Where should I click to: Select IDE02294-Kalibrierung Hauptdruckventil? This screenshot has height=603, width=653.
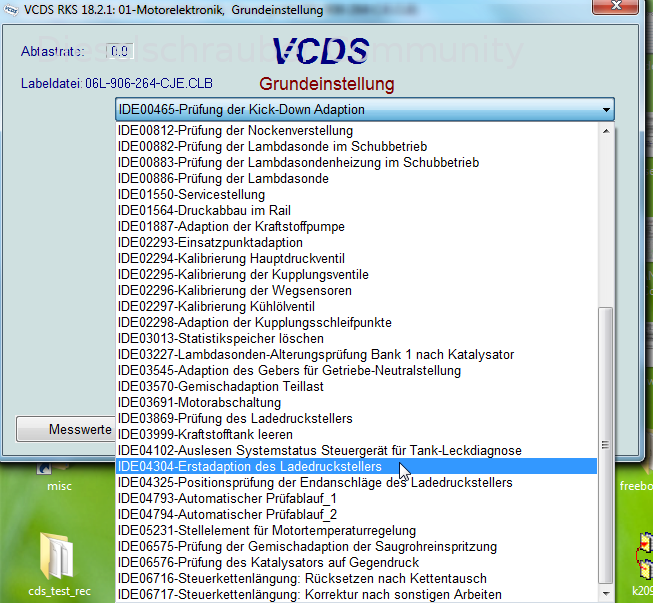tap(356, 259)
